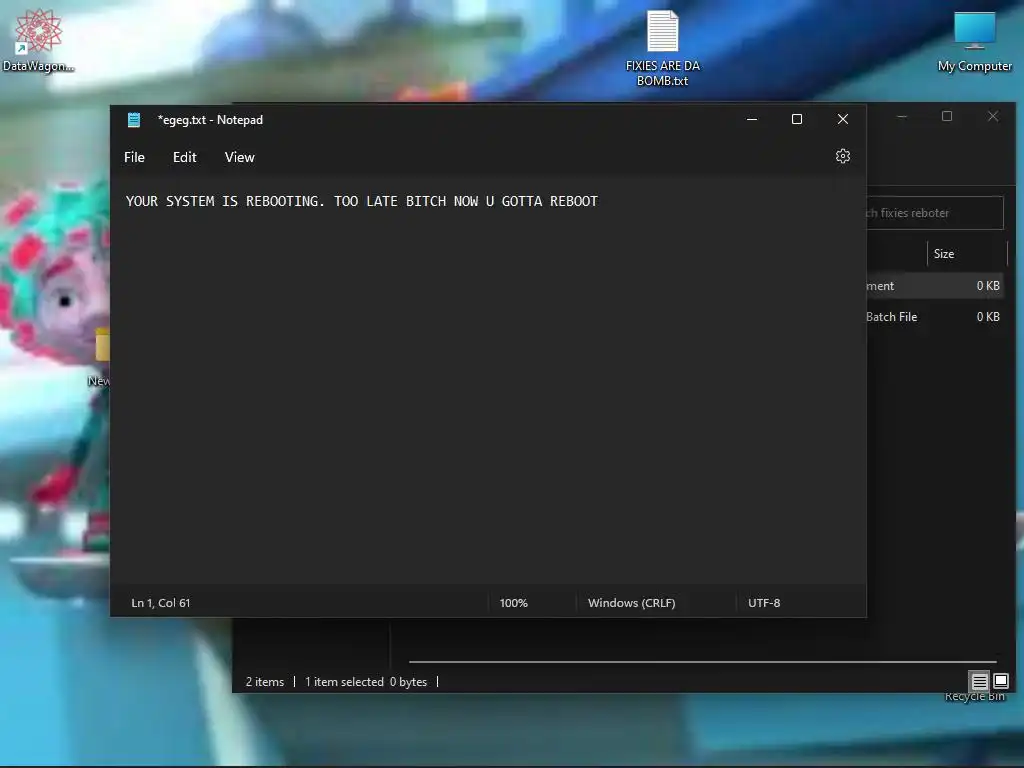
Task: Click the Notepad app icon in title bar
Action: coord(134,120)
